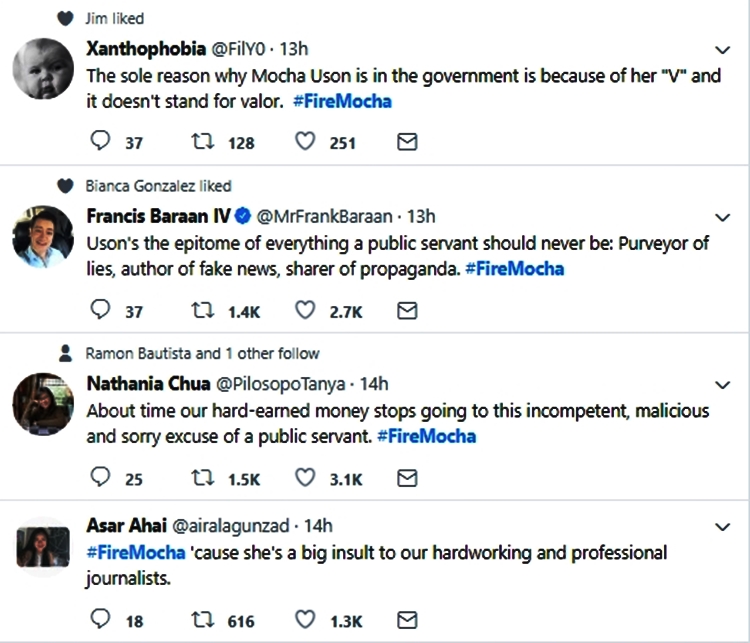The image size is (750, 643).
Task: Reply to Asar Ahai's tweet
Action: click(100, 620)
